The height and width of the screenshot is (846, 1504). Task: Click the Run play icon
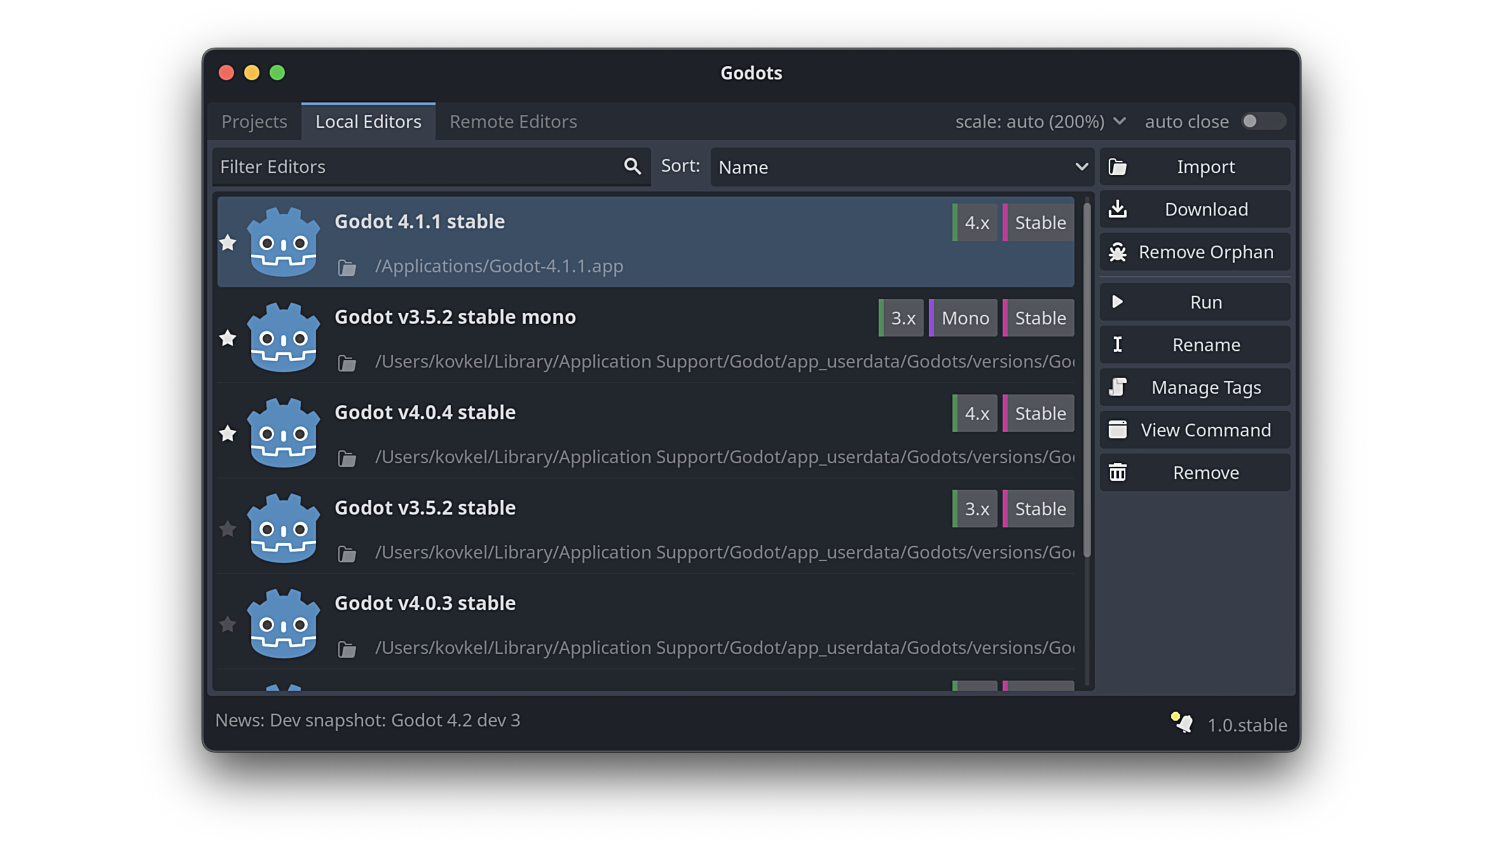[1118, 302]
